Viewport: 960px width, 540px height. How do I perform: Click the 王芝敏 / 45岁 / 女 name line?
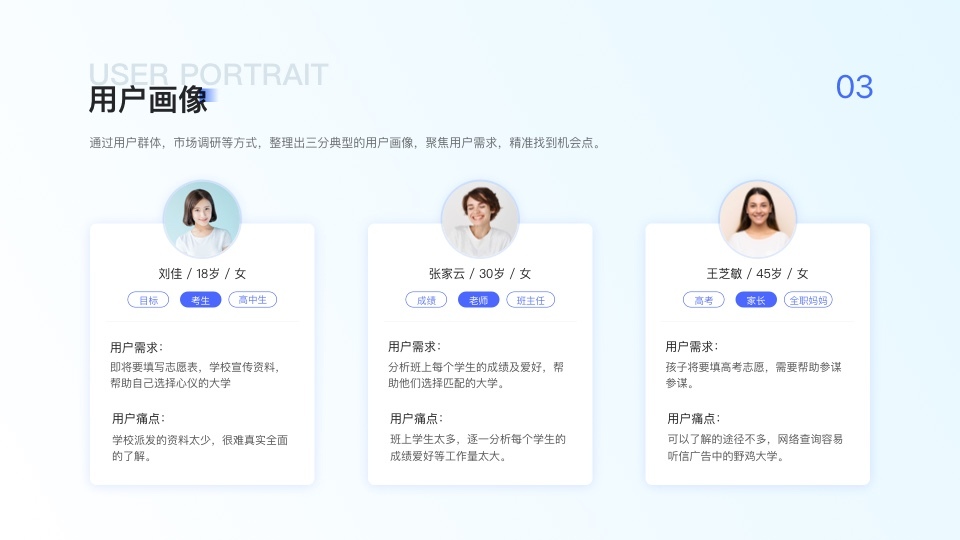pyautogui.click(x=757, y=274)
